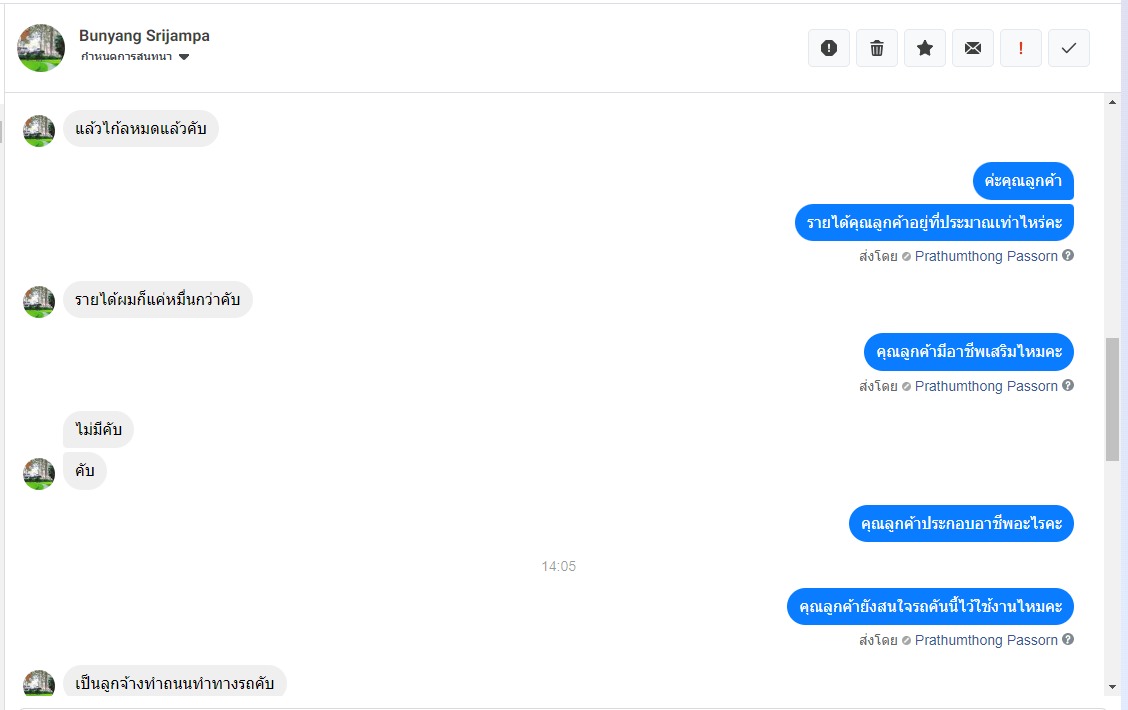Click the 14:05 timestamp in chat
This screenshot has width=1128, height=710.
tap(558, 566)
